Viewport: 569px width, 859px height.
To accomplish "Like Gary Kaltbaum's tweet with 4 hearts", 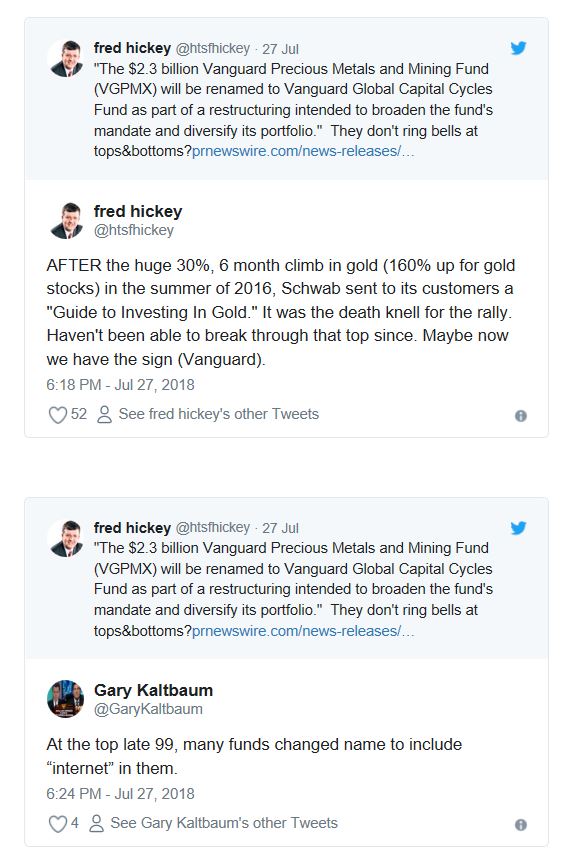I will pos(58,823).
